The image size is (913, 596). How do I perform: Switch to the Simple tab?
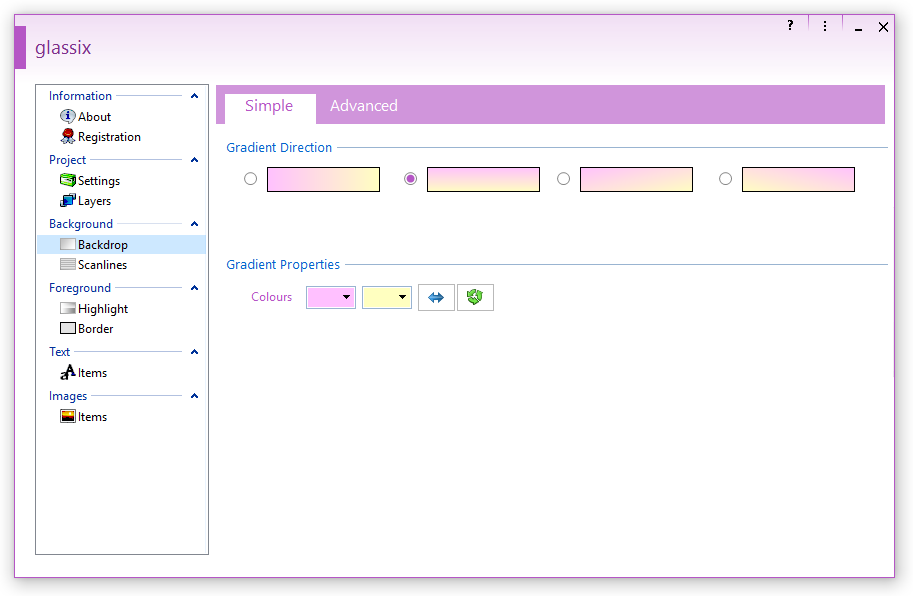click(x=269, y=106)
